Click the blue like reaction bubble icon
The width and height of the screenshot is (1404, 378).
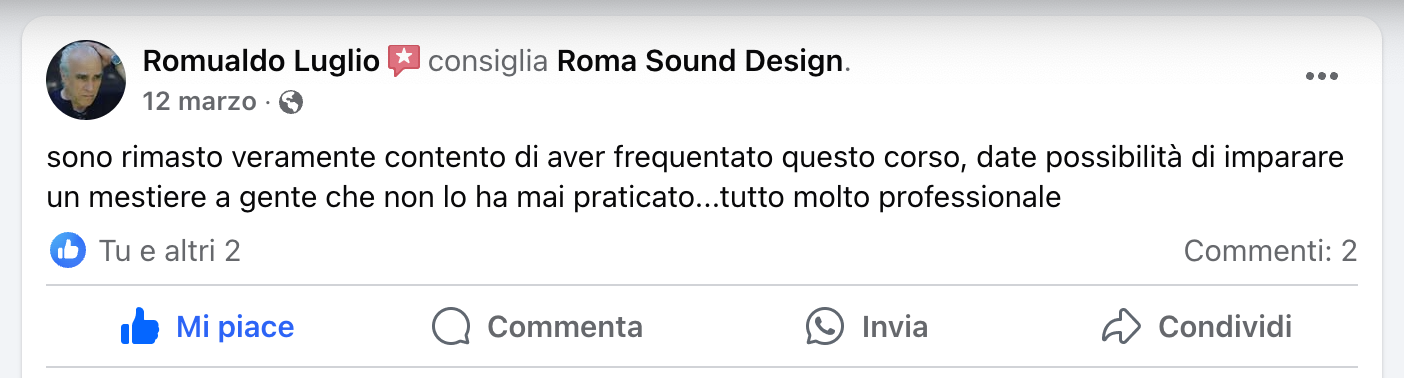67,250
